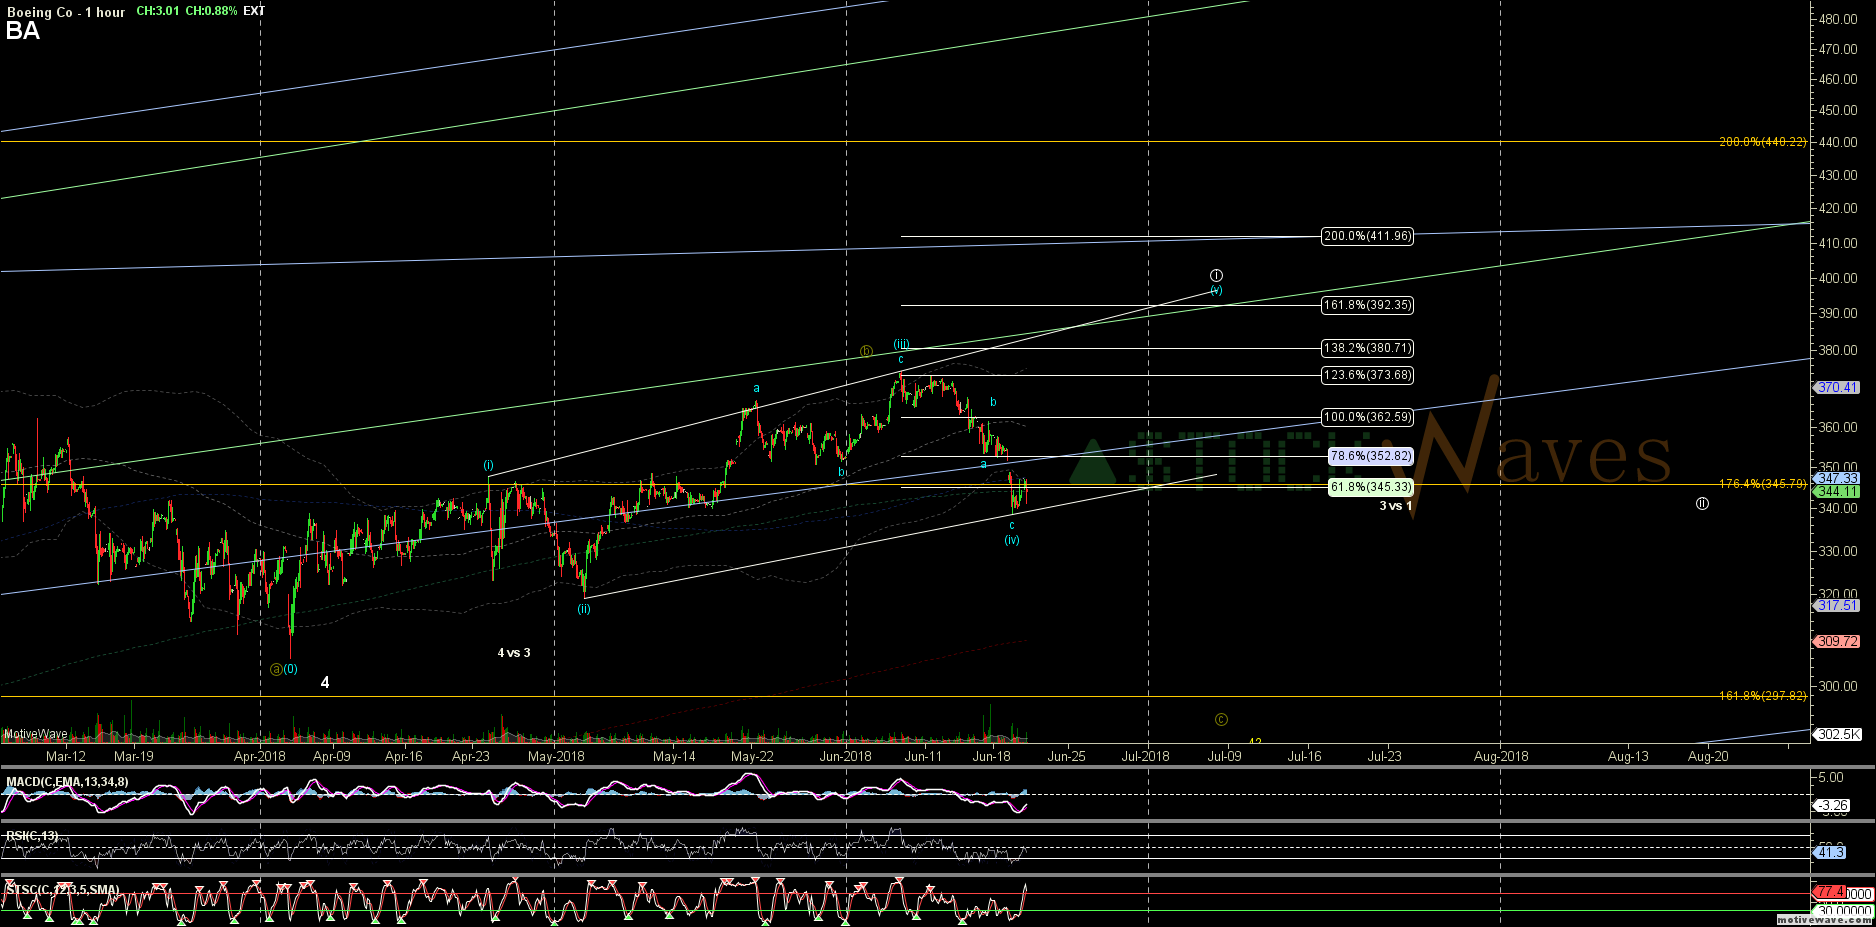The width and height of the screenshot is (1876, 927).
Task: Click the CH:0.88% percent change value
Action: click(x=211, y=11)
